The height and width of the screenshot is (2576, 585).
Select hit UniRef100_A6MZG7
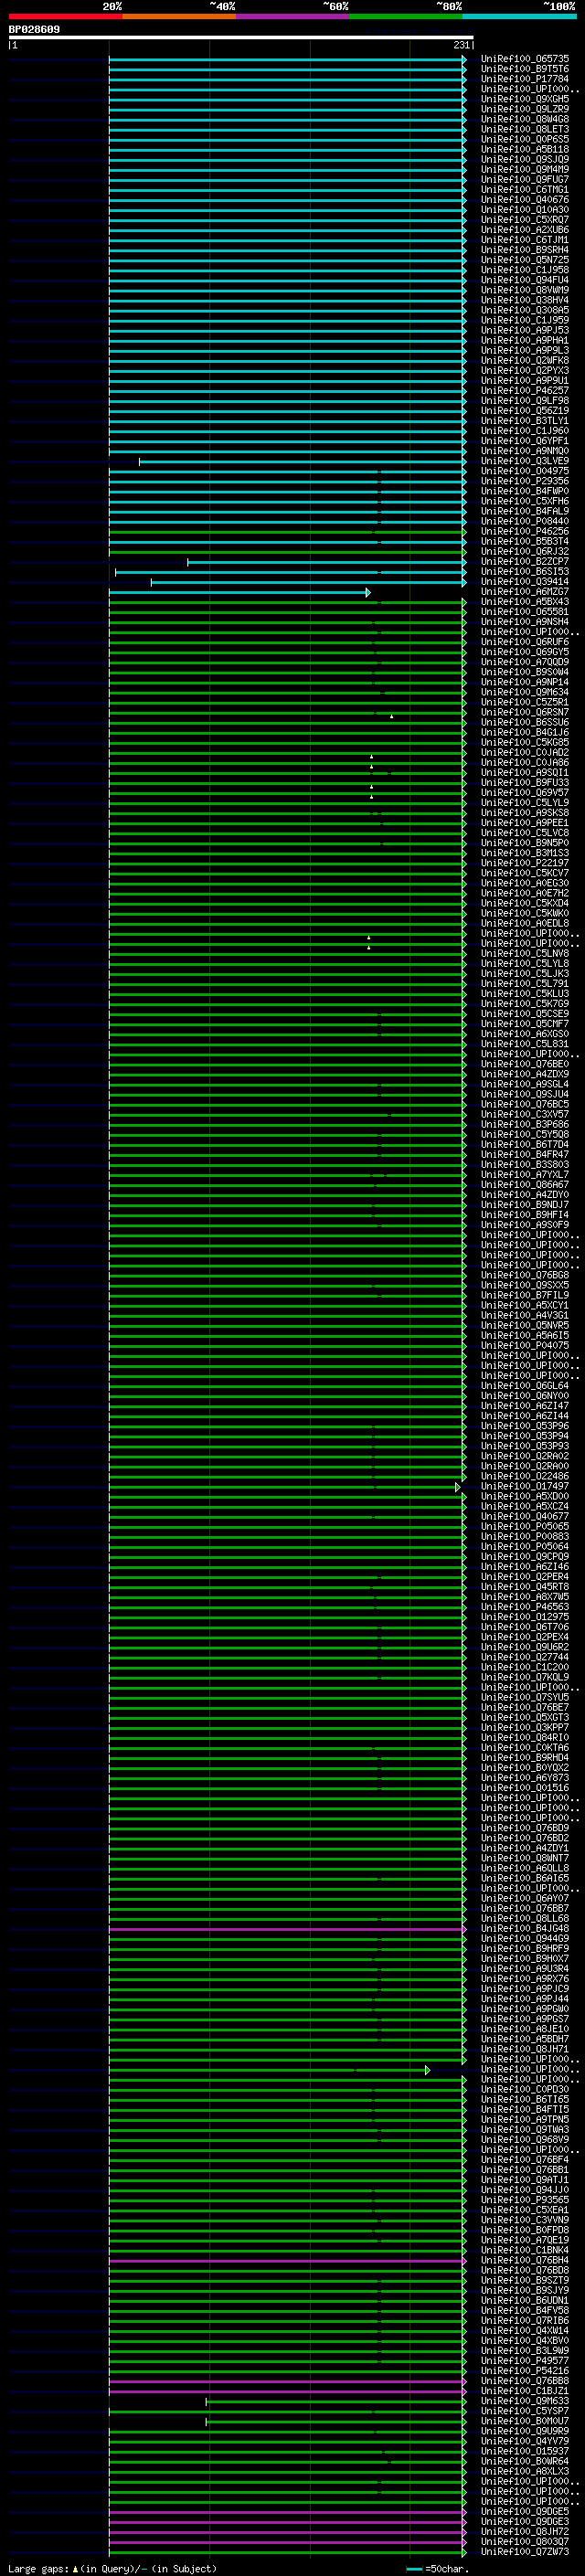(x=525, y=592)
